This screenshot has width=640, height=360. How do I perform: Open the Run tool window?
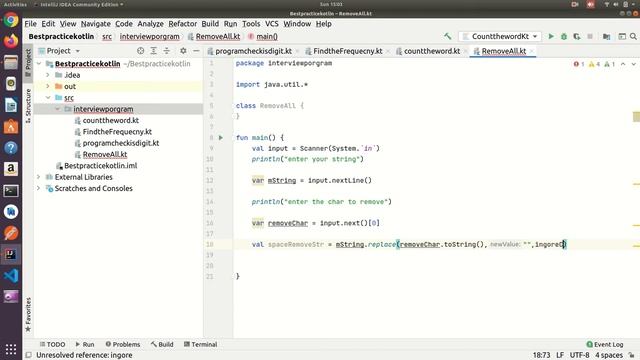[84, 344]
